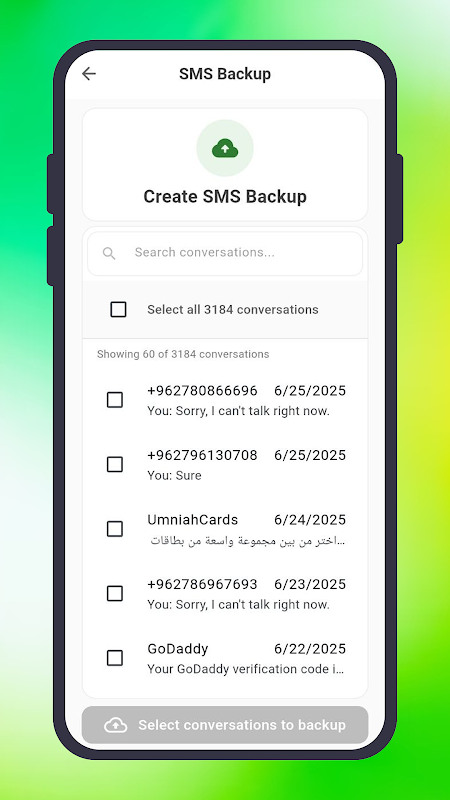This screenshot has width=450, height=800.
Task: Check the Select all 3184 conversations box
Action: coord(118,309)
